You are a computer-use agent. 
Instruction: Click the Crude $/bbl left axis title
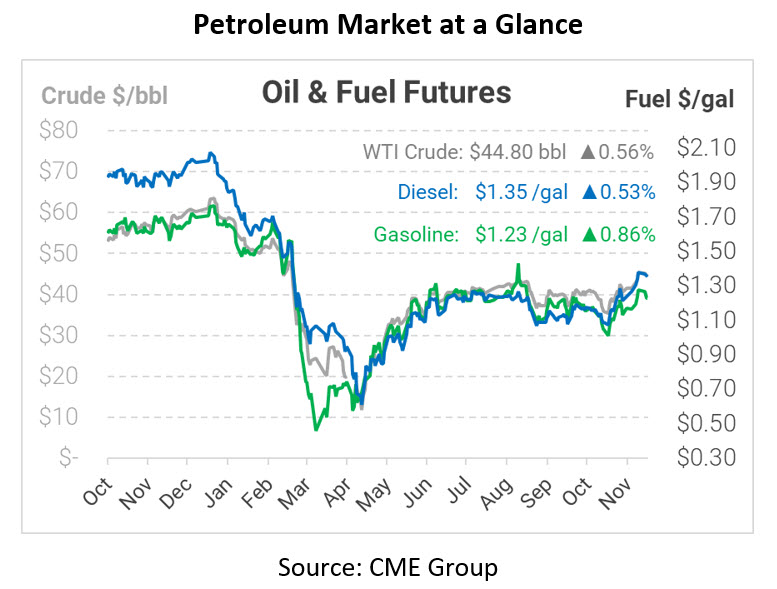(104, 95)
